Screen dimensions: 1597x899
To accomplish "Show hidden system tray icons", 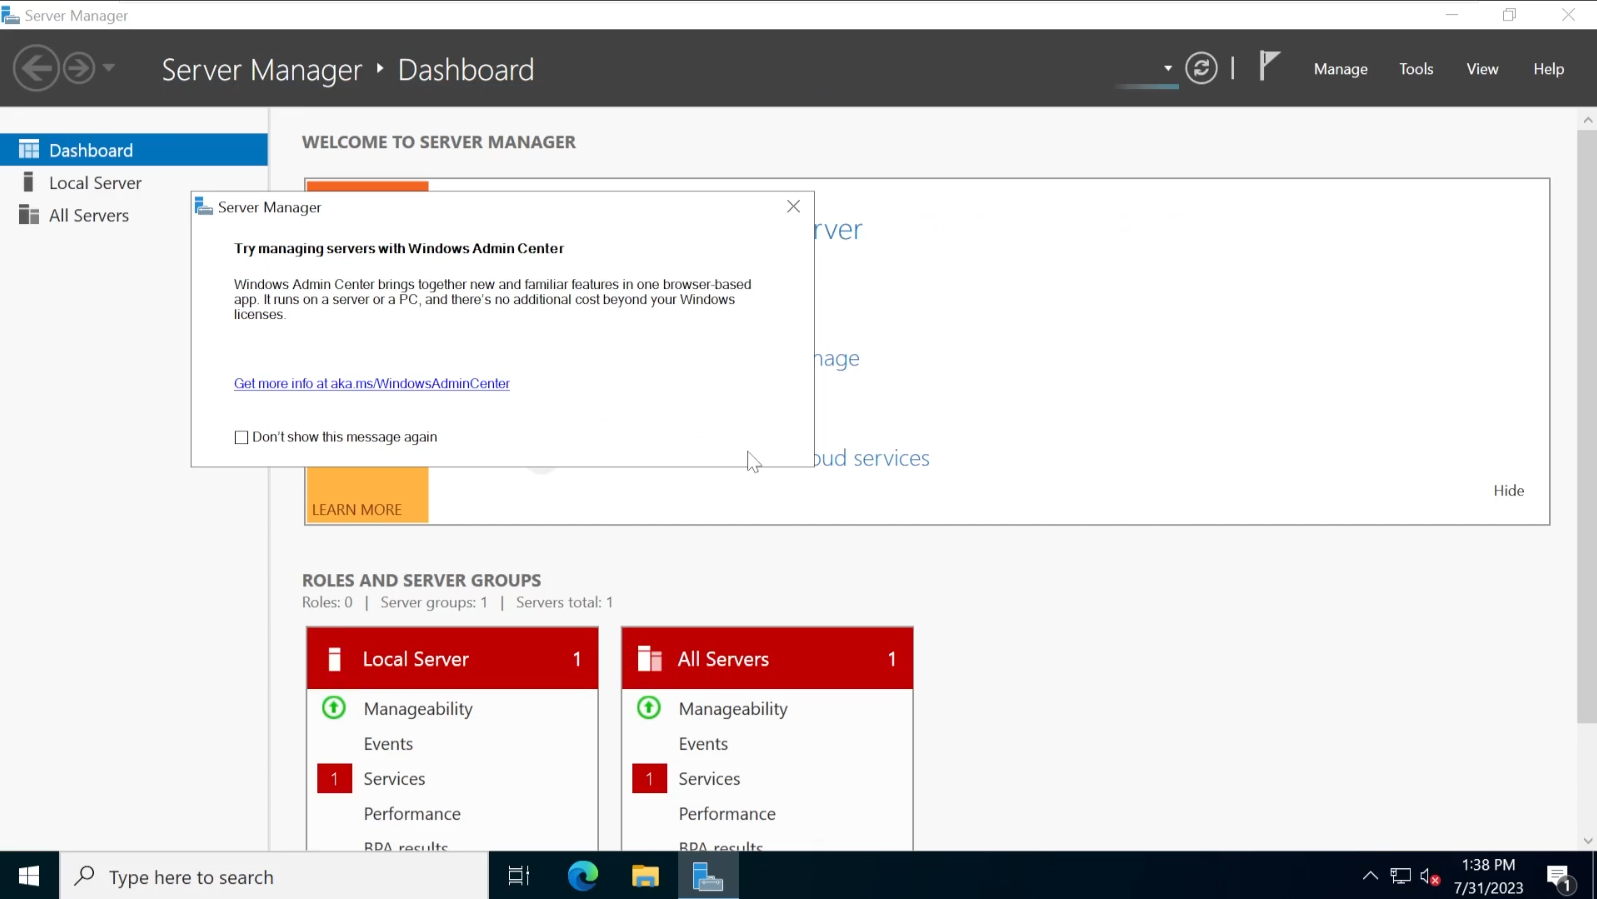I will click(1370, 876).
